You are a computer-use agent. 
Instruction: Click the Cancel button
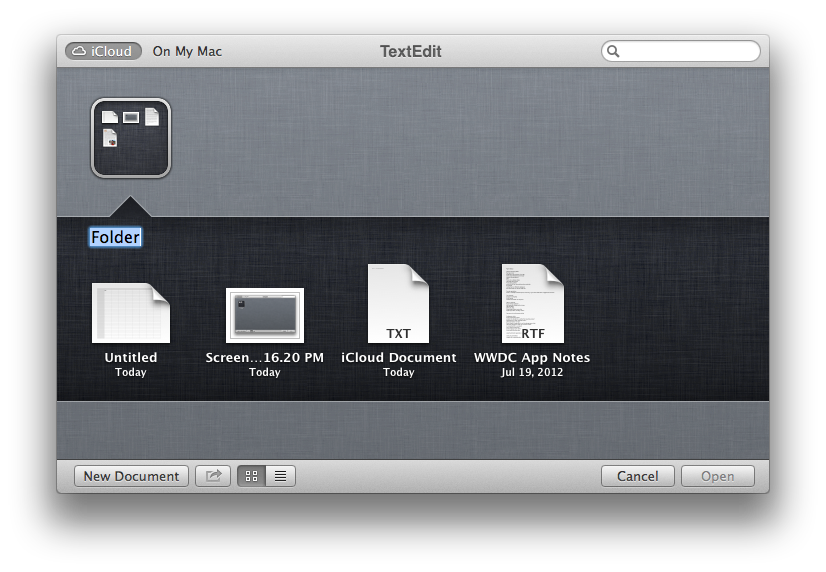pos(637,476)
